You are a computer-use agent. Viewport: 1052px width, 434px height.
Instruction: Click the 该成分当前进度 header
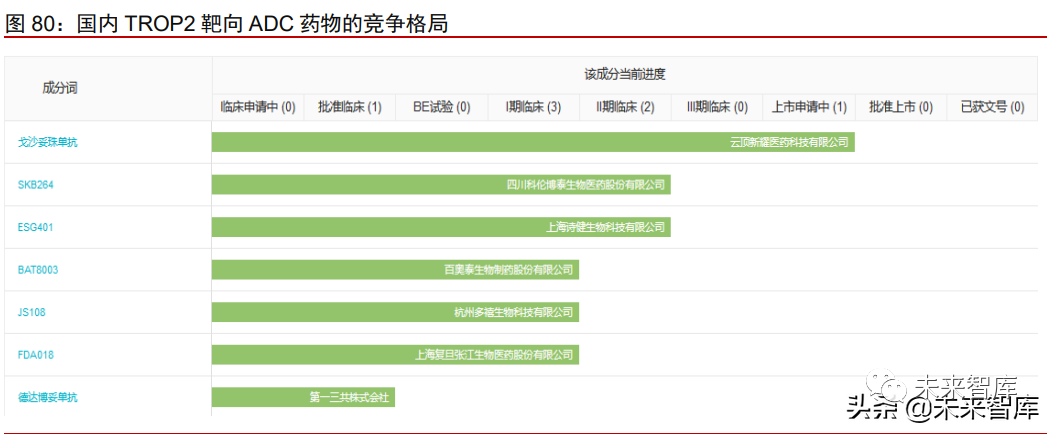(625, 75)
